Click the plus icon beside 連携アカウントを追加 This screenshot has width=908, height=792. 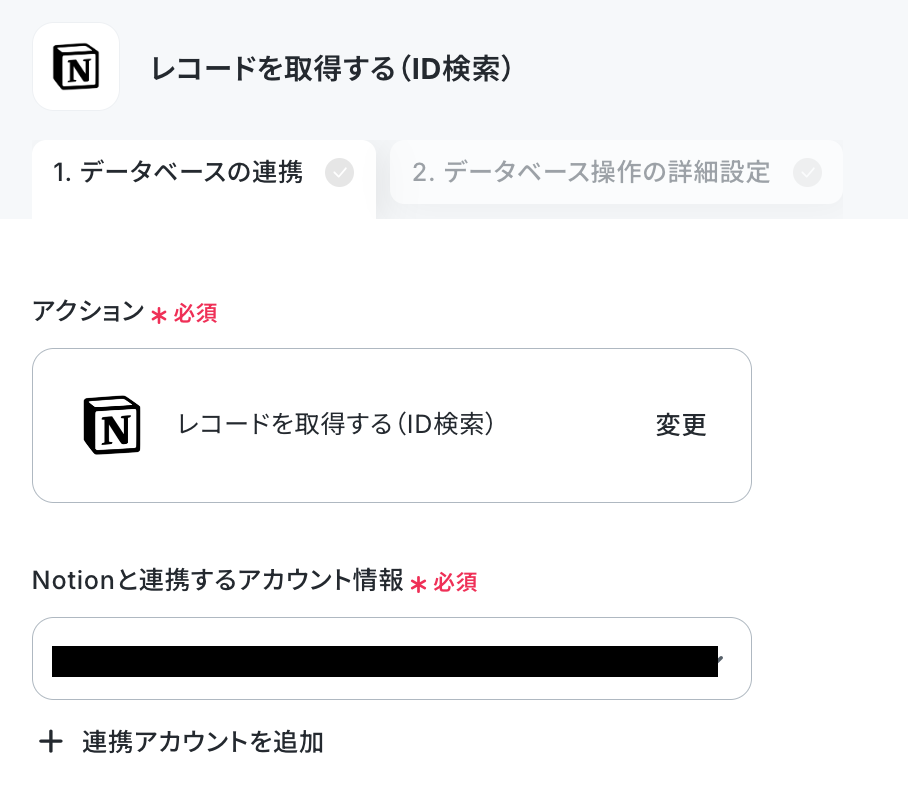(x=51, y=742)
